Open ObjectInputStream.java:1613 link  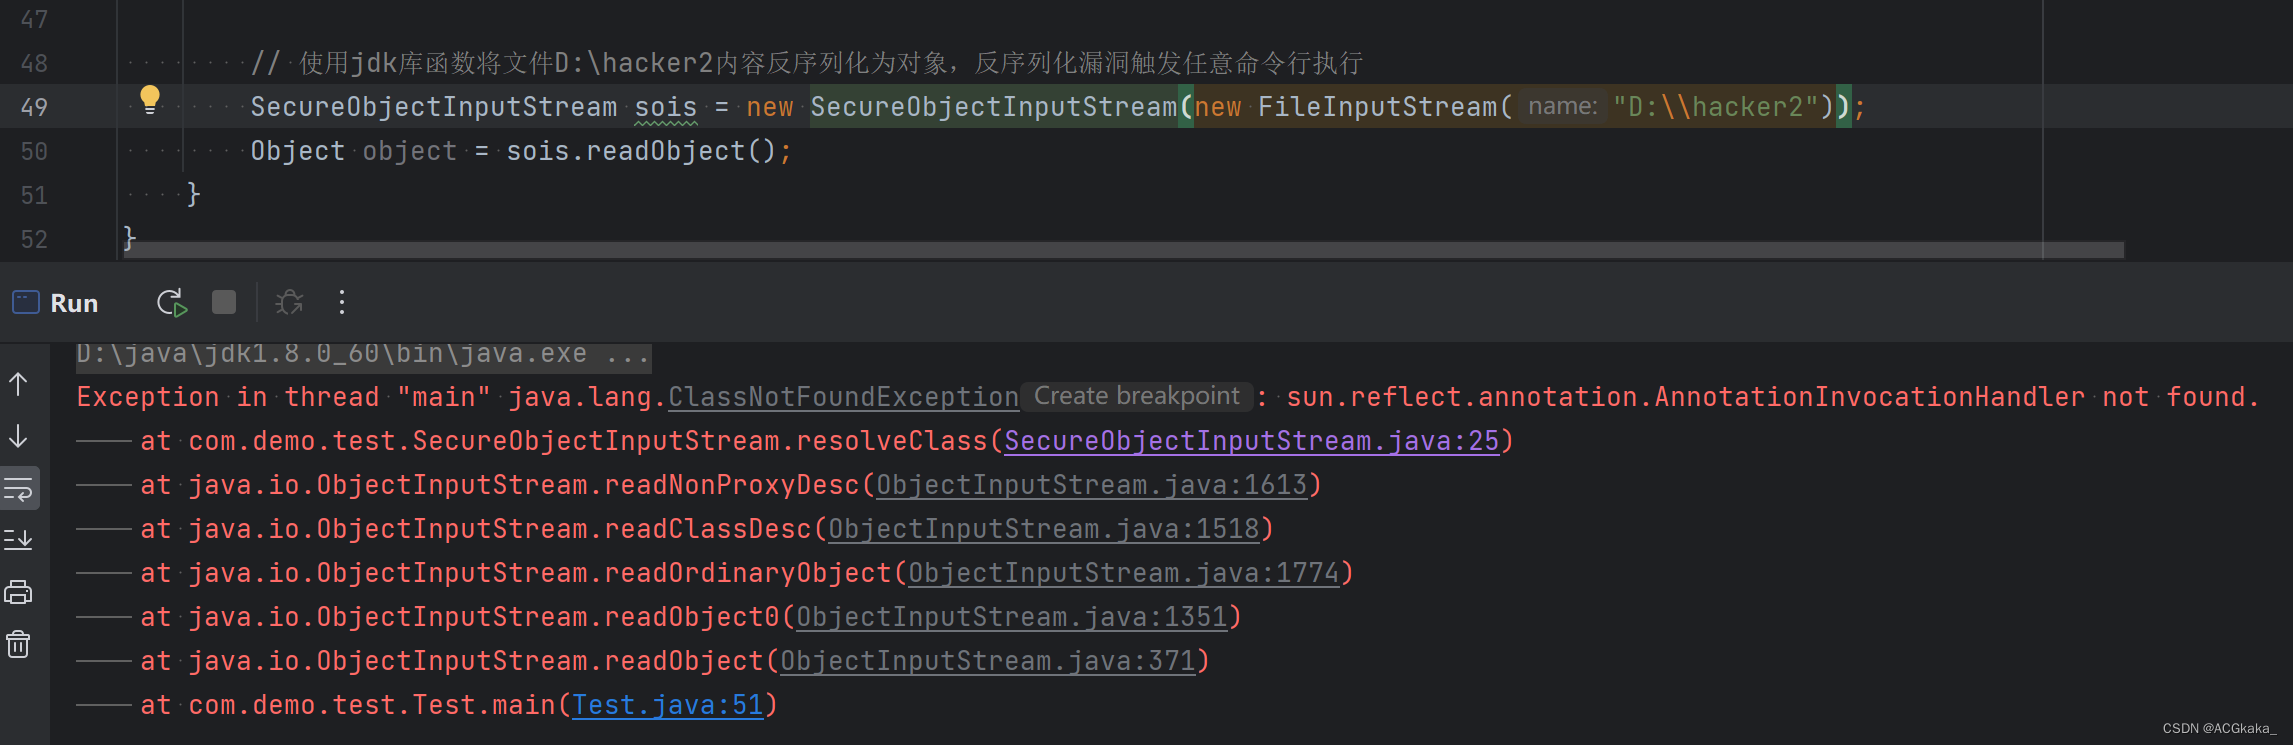coord(1092,485)
